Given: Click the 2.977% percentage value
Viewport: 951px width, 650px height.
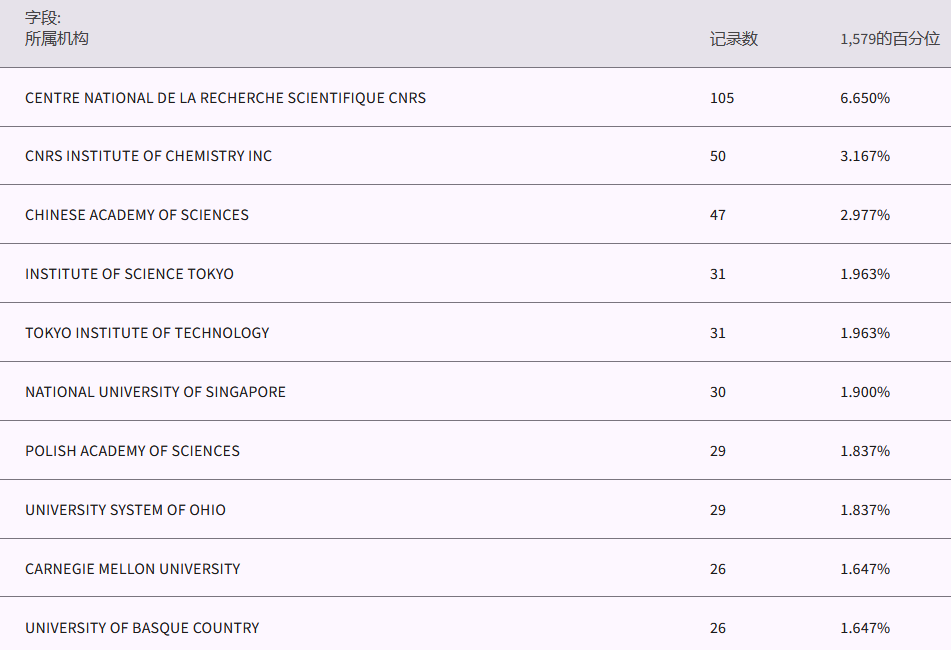Looking at the screenshot, I should click(x=865, y=215).
